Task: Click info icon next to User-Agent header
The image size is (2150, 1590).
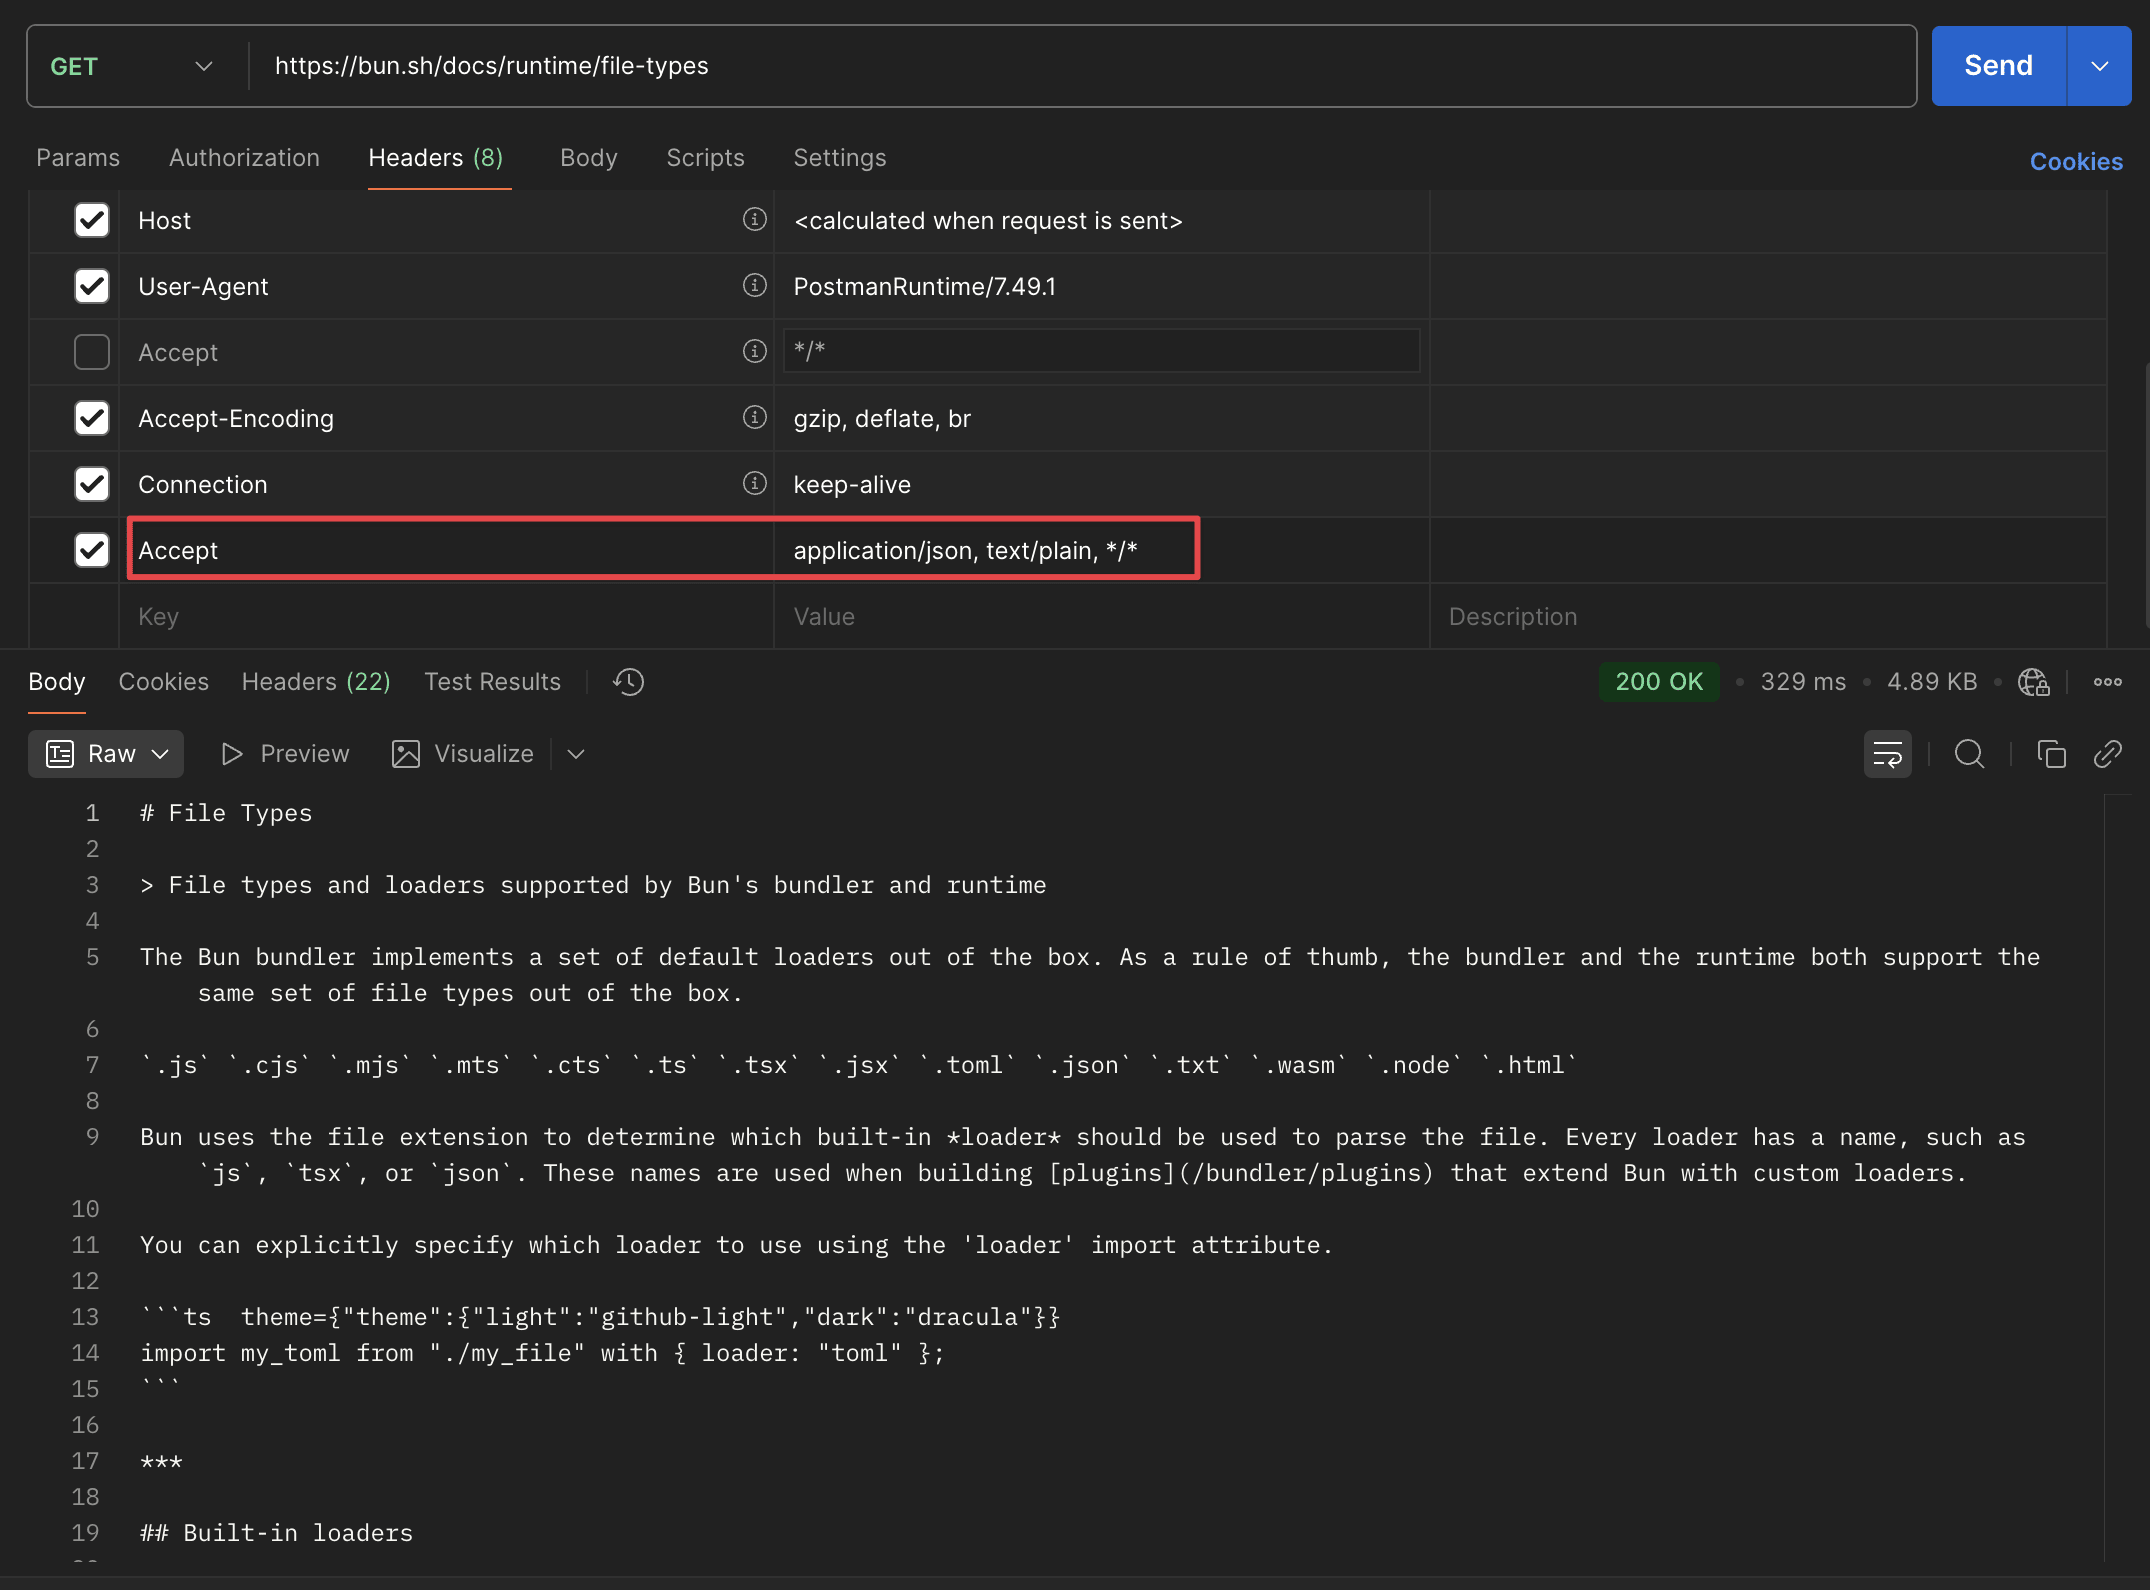Action: click(754, 286)
